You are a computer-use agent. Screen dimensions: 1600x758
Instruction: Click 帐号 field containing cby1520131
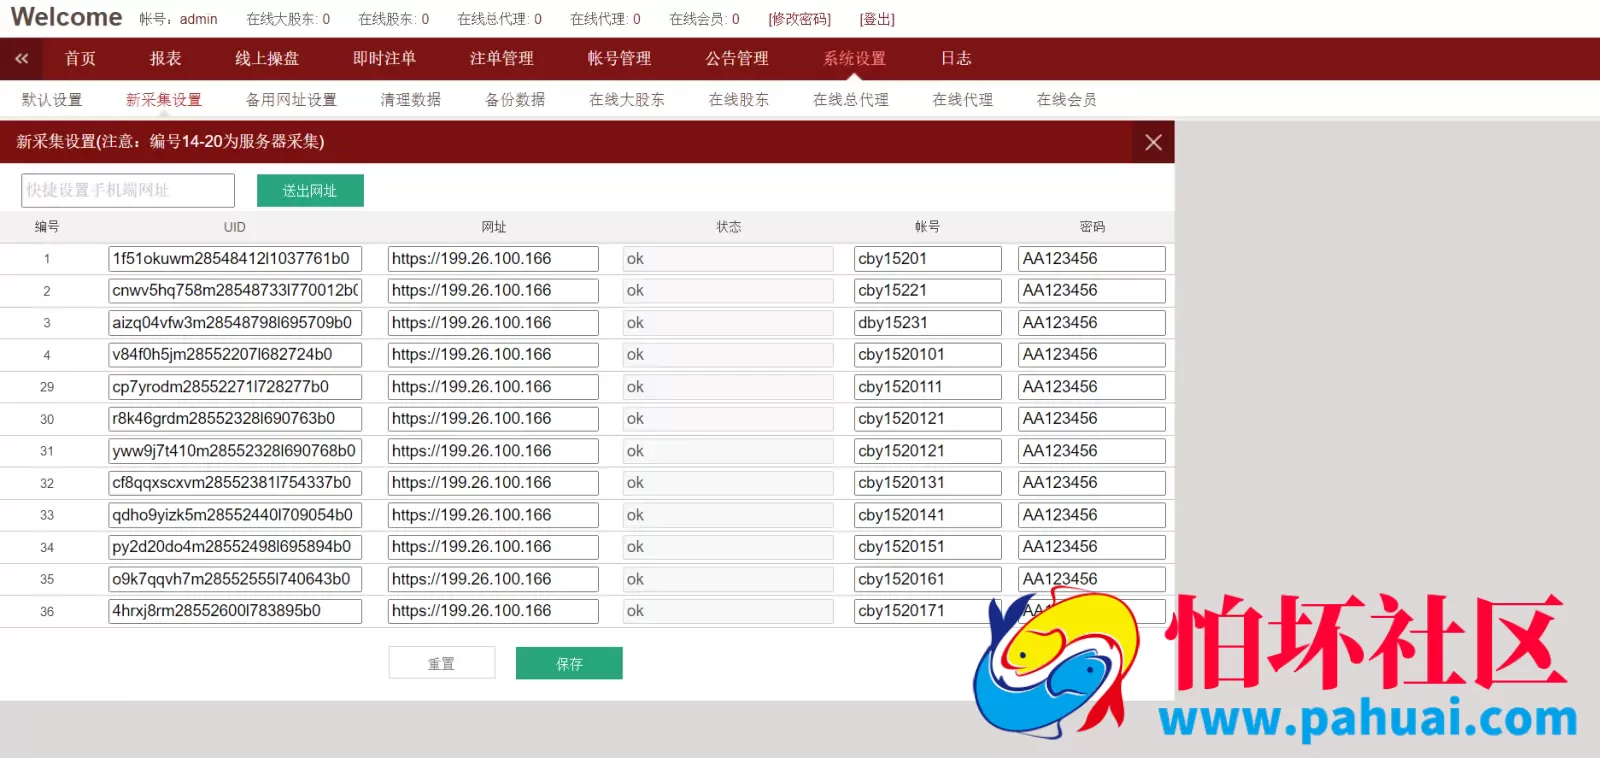(x=928, y=483)
